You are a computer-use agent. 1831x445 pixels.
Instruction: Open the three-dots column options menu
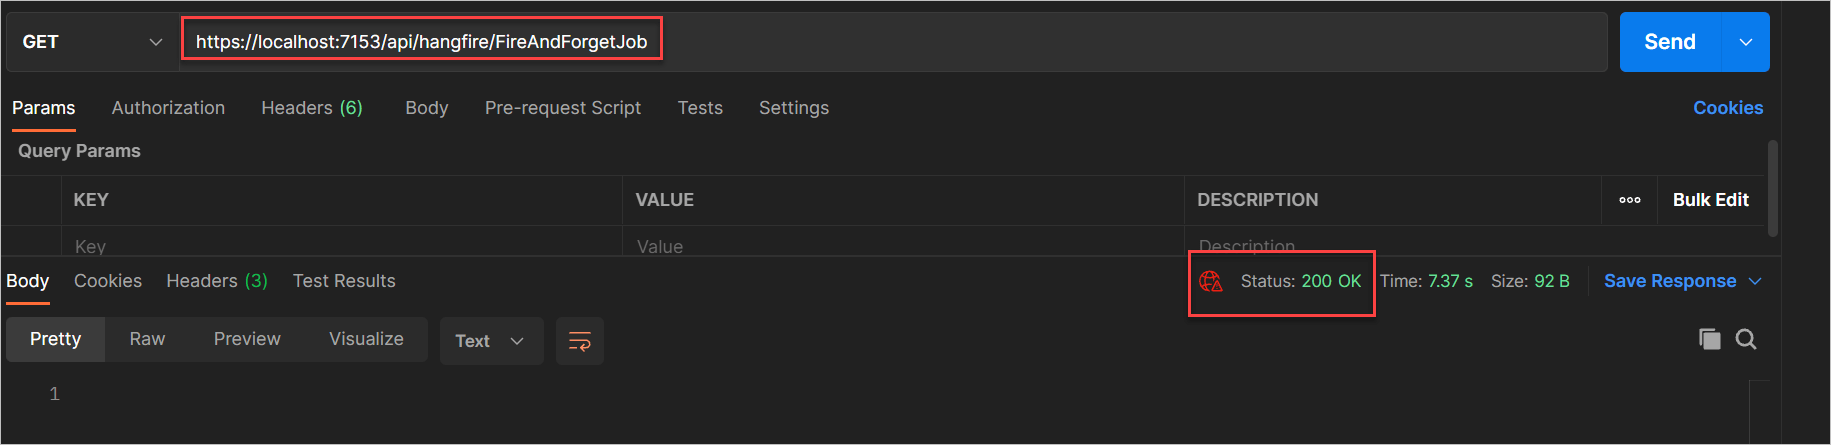tap(1630, 200)
